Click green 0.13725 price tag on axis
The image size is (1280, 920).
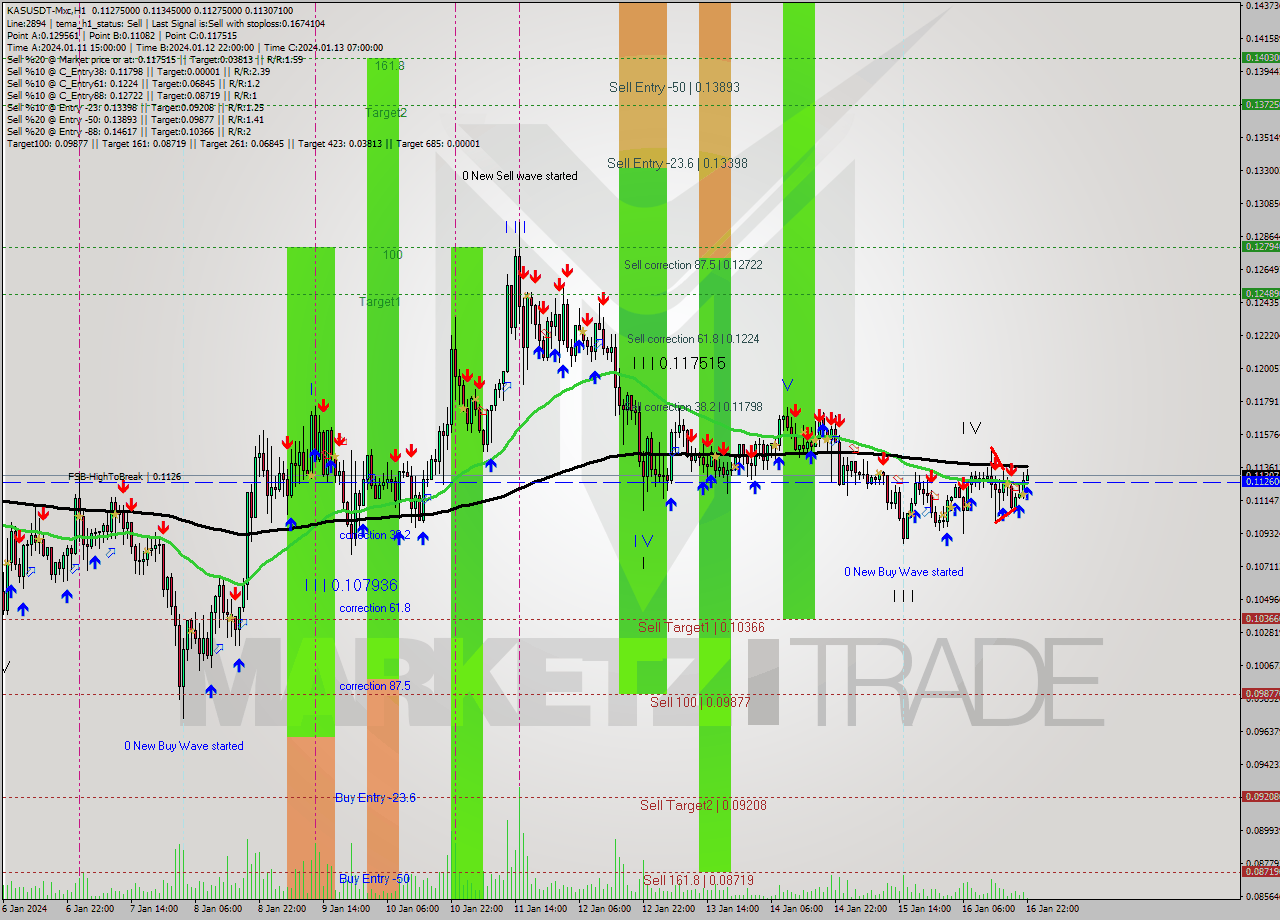[1260, 104]
